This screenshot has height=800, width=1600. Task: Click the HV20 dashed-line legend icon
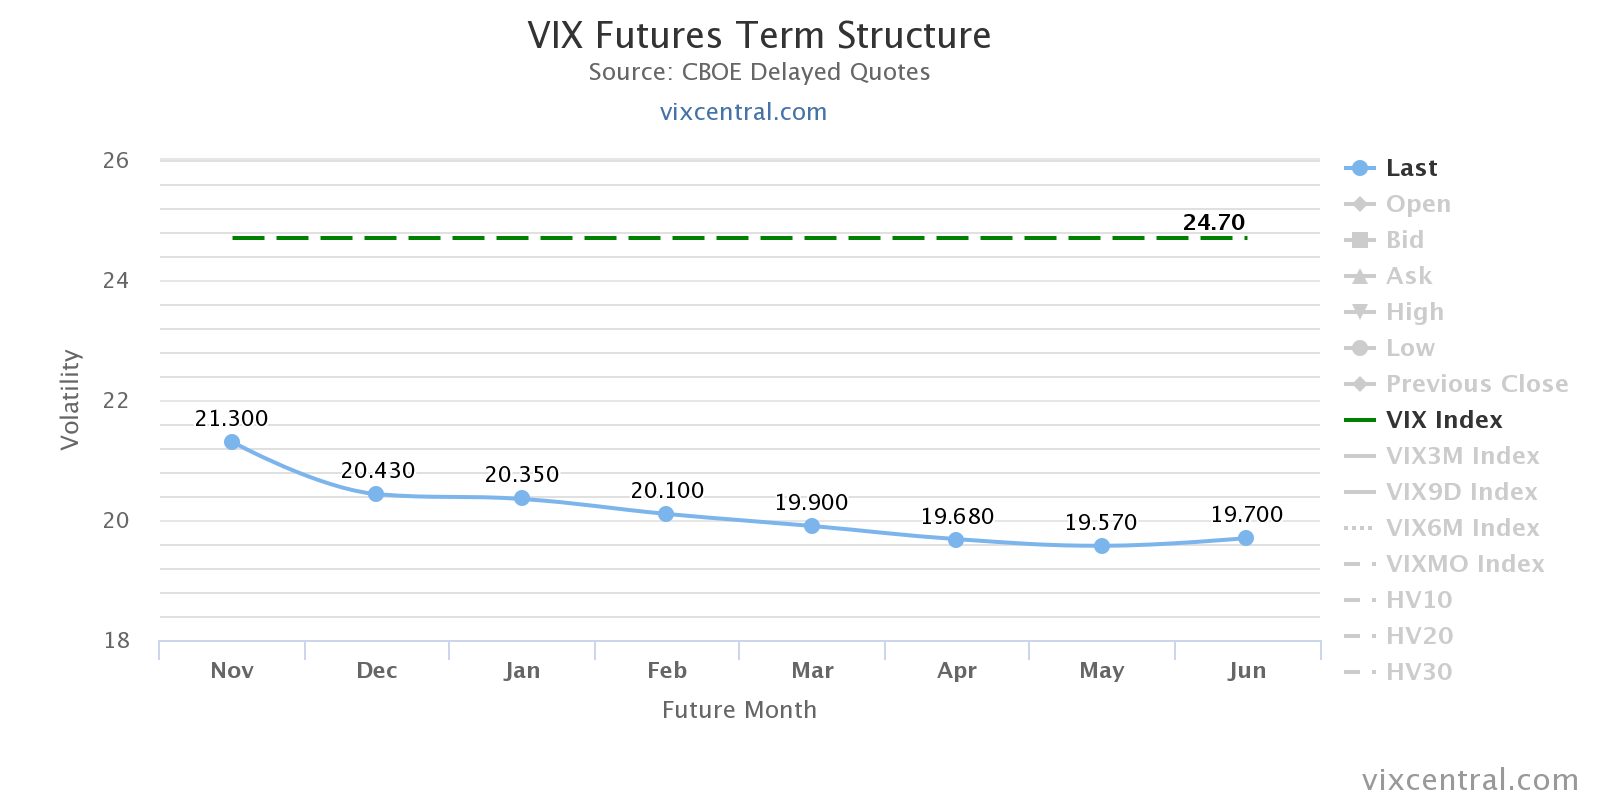click(x=1359, y=636)
